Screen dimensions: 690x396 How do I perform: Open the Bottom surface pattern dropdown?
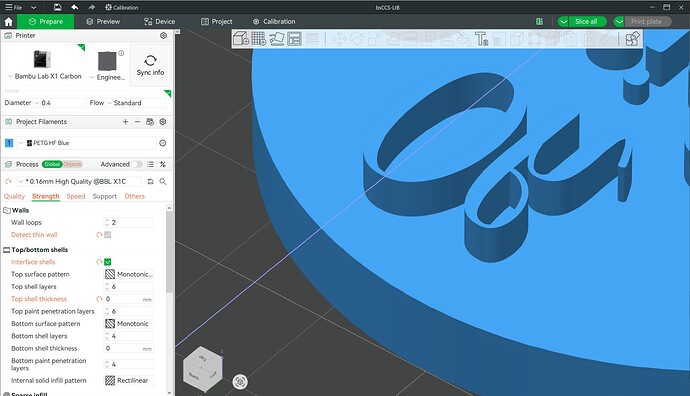point(128,323)
